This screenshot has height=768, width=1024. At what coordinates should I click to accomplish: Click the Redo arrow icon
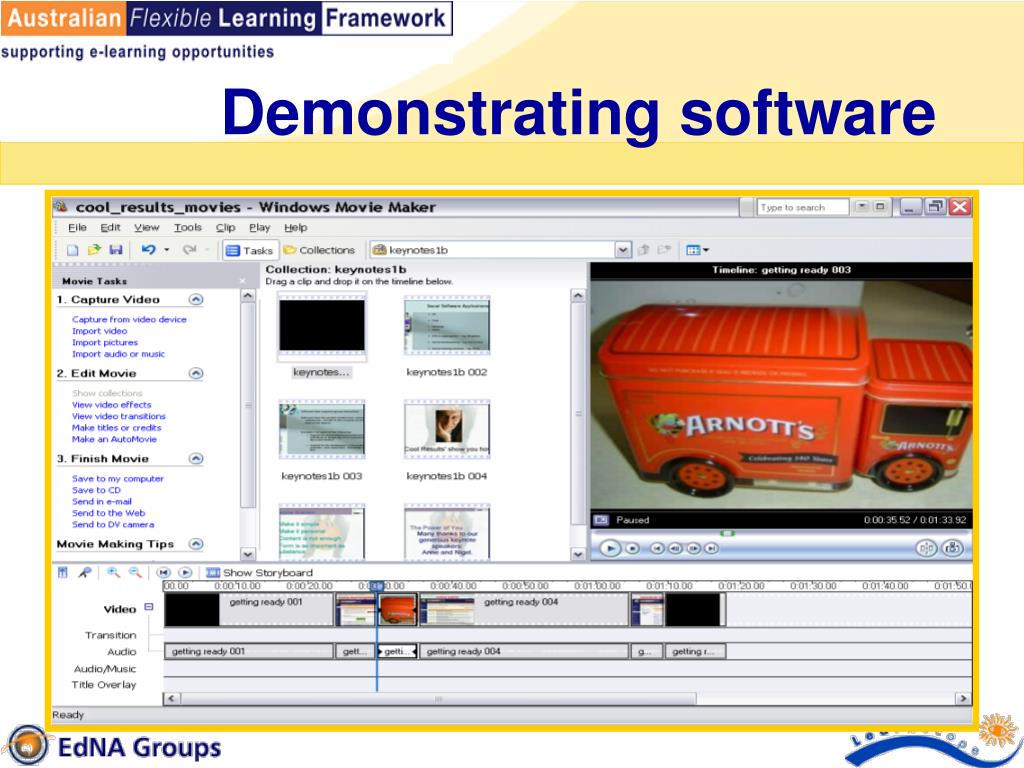click(x=189, y=250)
